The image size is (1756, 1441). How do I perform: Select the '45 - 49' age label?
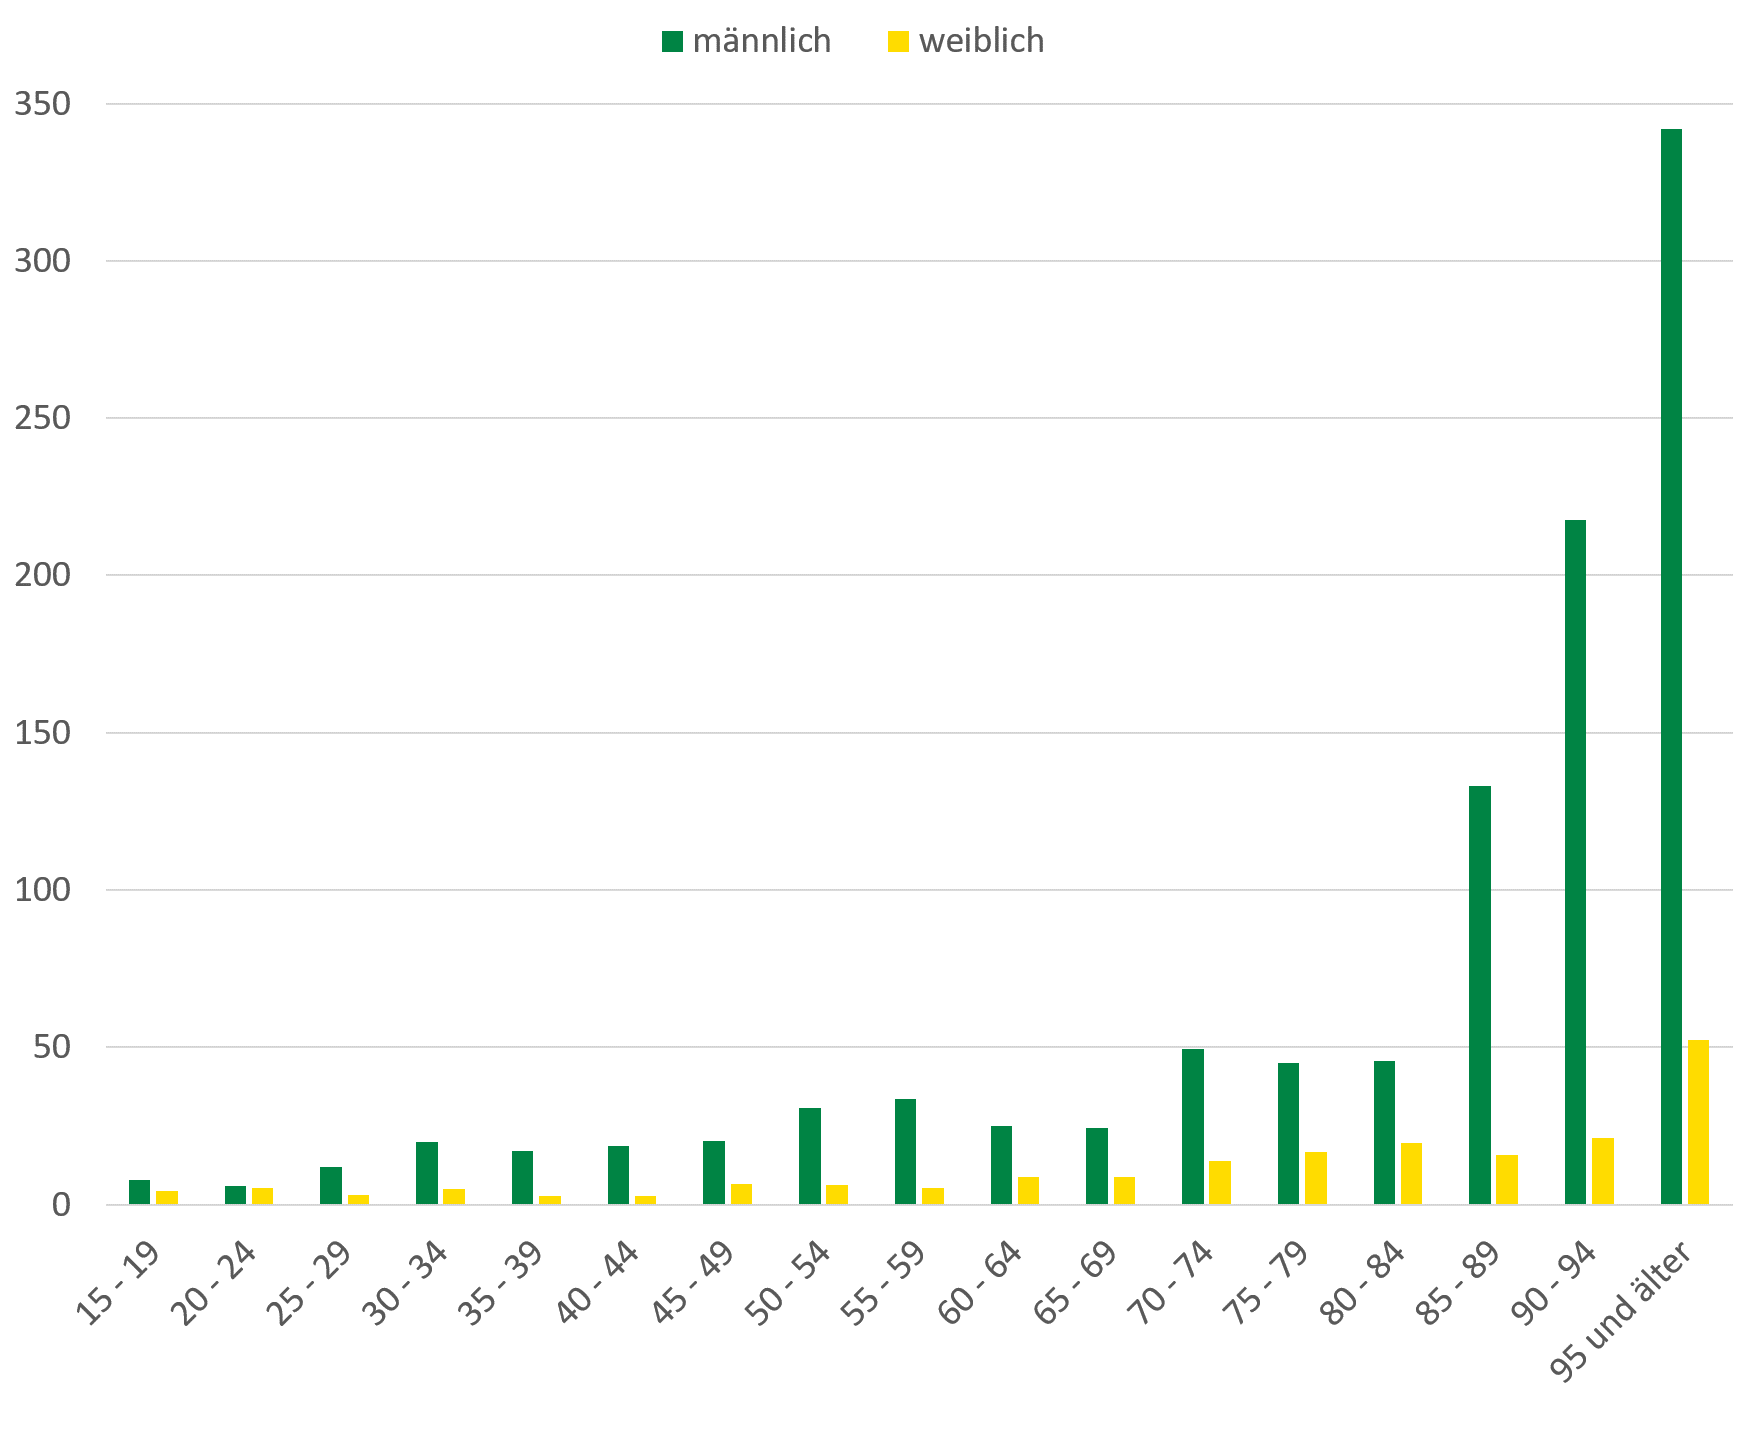pyautogui.click(x=693, y=1283)
